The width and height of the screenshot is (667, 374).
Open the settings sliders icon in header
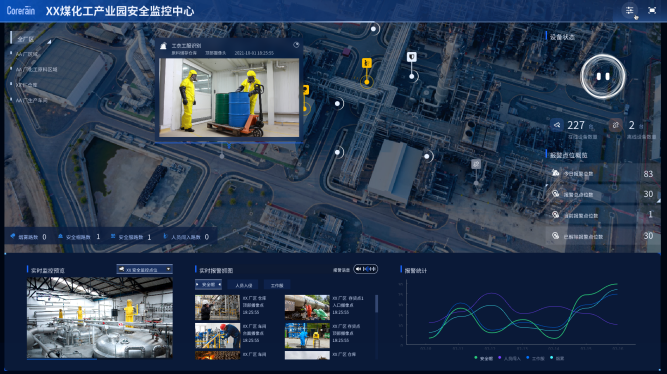click(x=630, y=10)
